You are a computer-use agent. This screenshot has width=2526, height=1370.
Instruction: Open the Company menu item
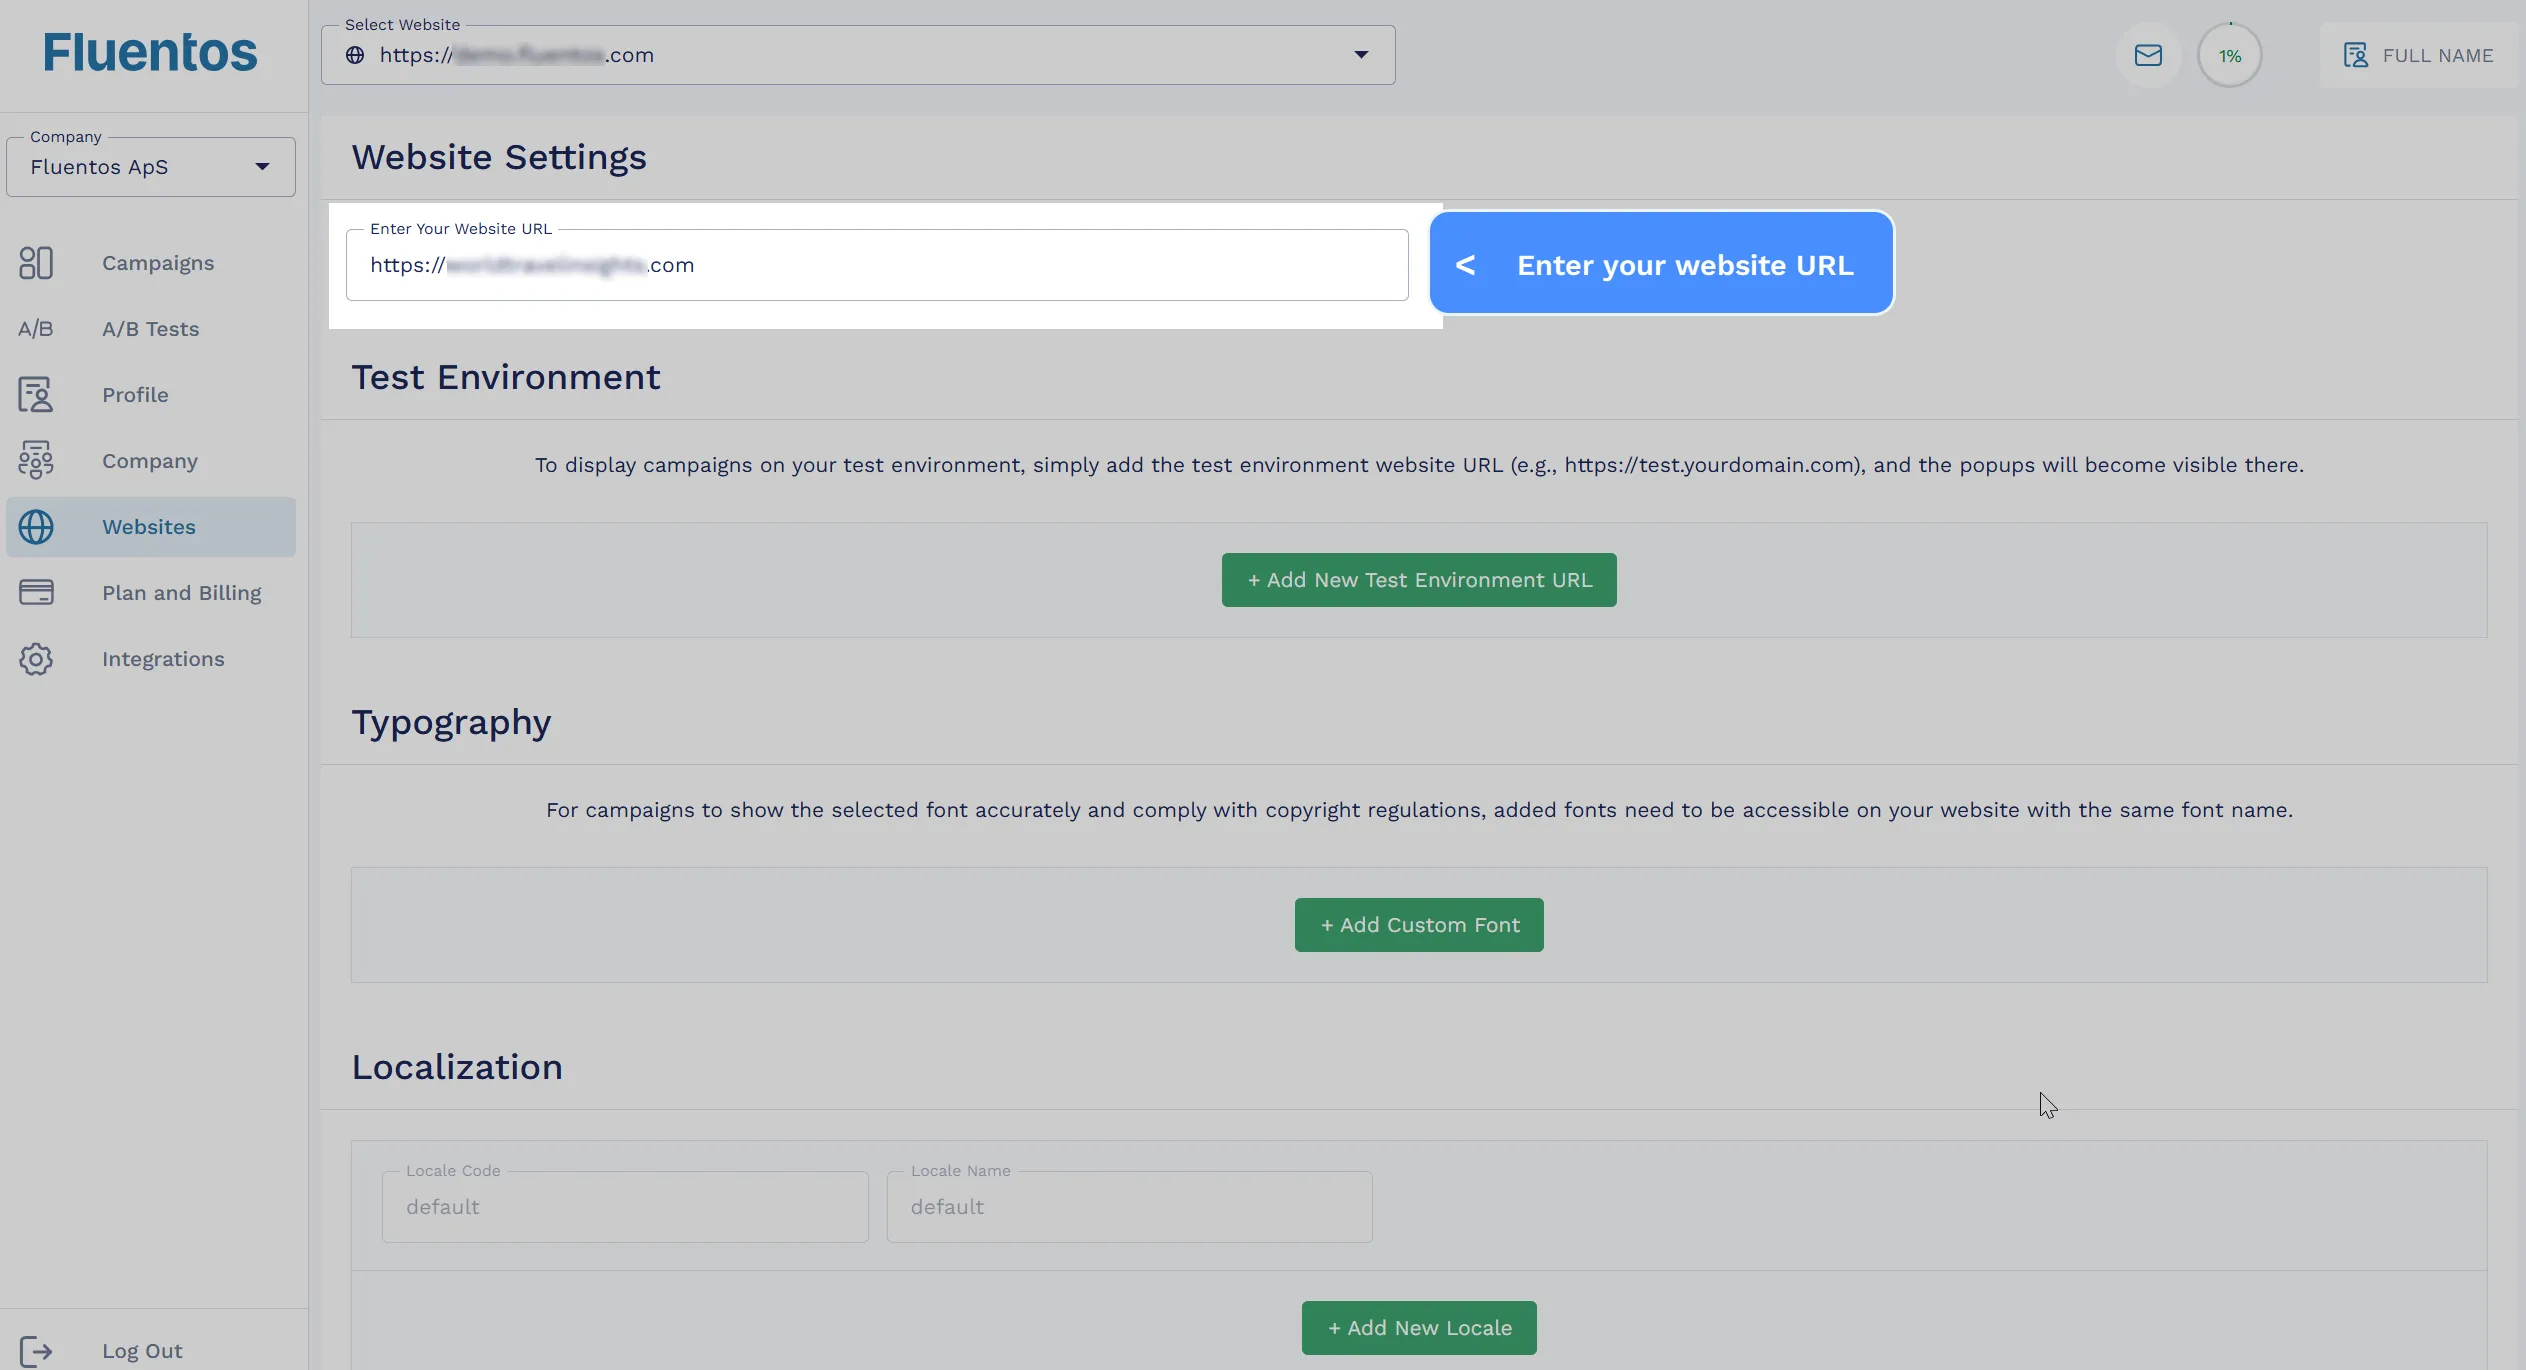pyautogui.click(x=151, y=461)
